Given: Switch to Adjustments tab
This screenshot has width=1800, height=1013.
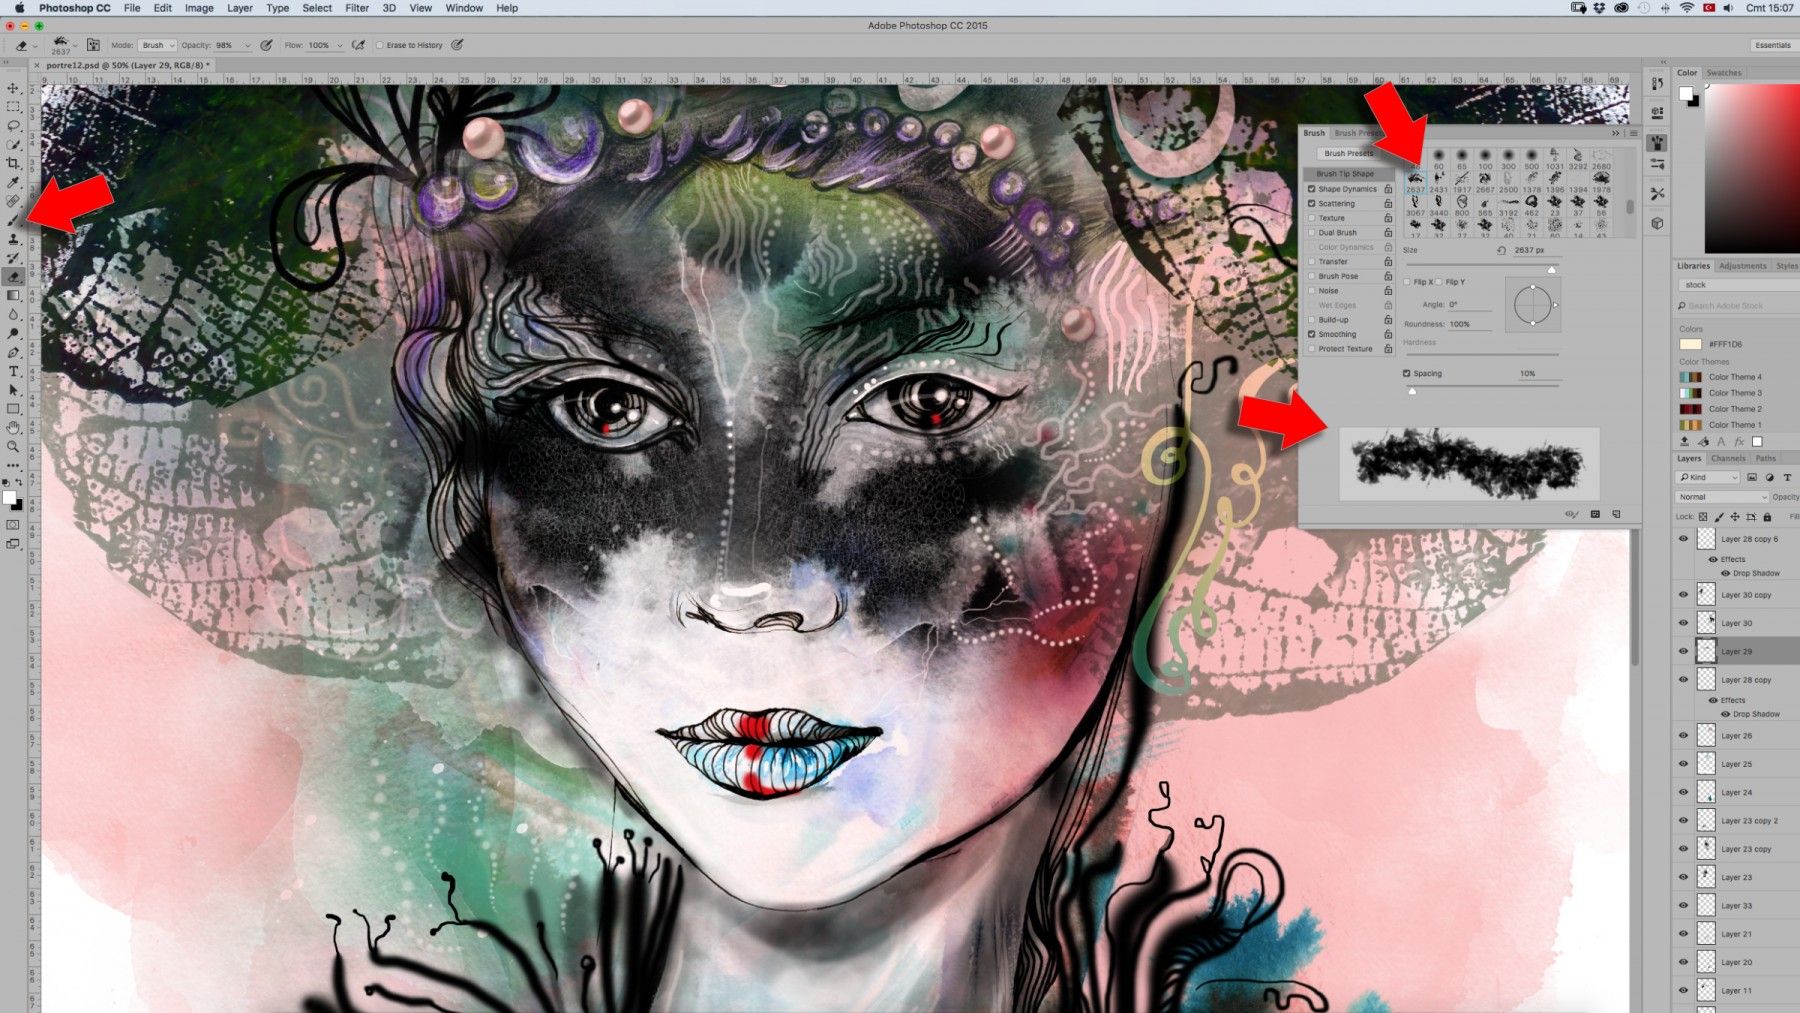Looking at the screenshot, I should (1743, 266).
